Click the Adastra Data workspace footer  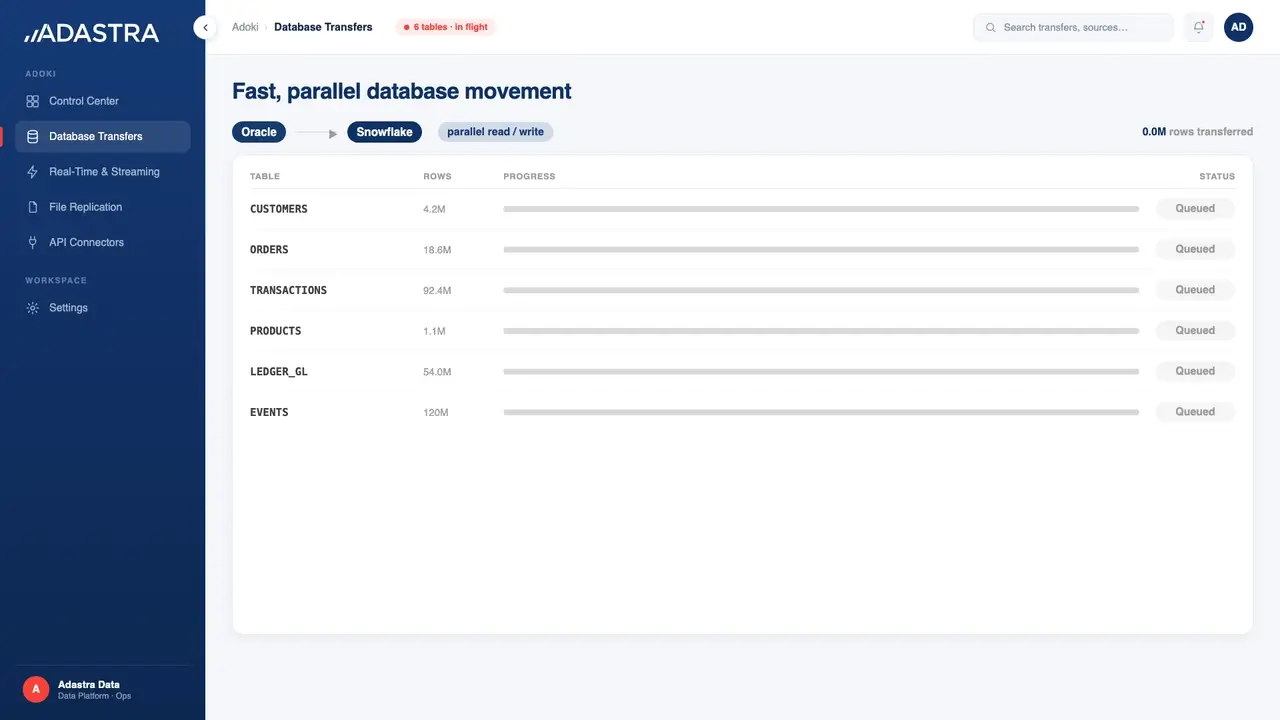[102, 689]
